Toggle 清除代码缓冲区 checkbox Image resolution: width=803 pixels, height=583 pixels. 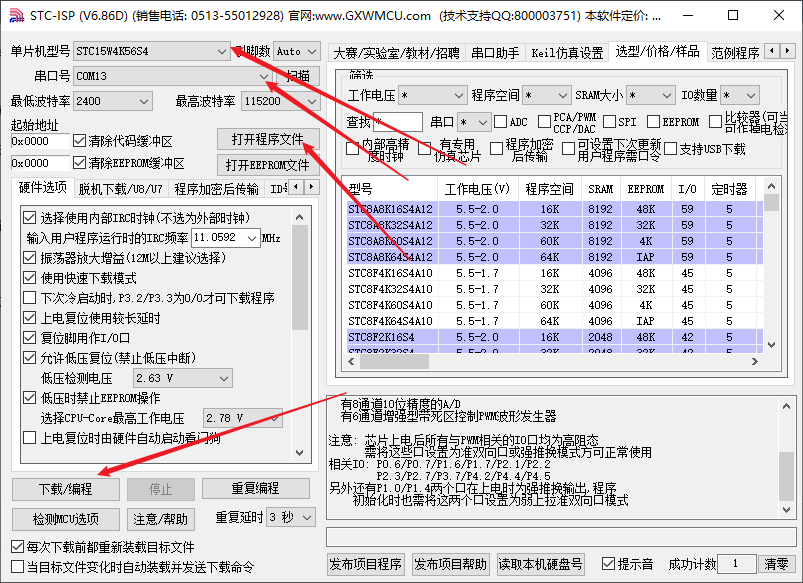tap(79, 140)
